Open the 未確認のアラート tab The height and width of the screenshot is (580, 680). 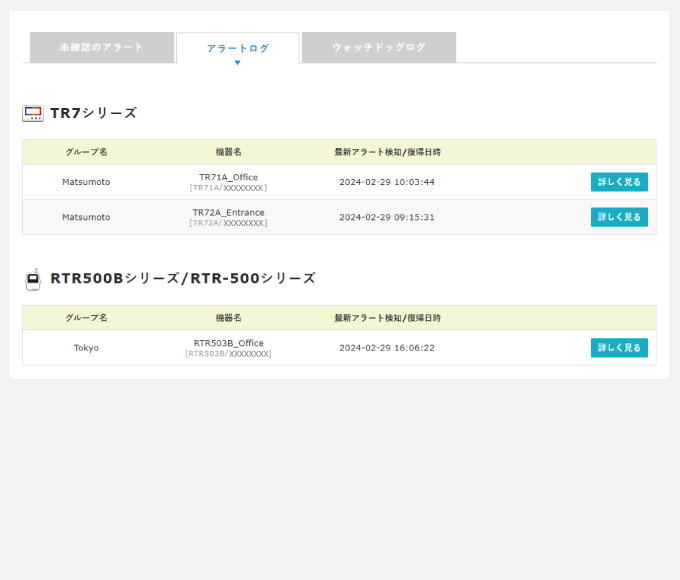pyautogui.click(x=101, y=47)
